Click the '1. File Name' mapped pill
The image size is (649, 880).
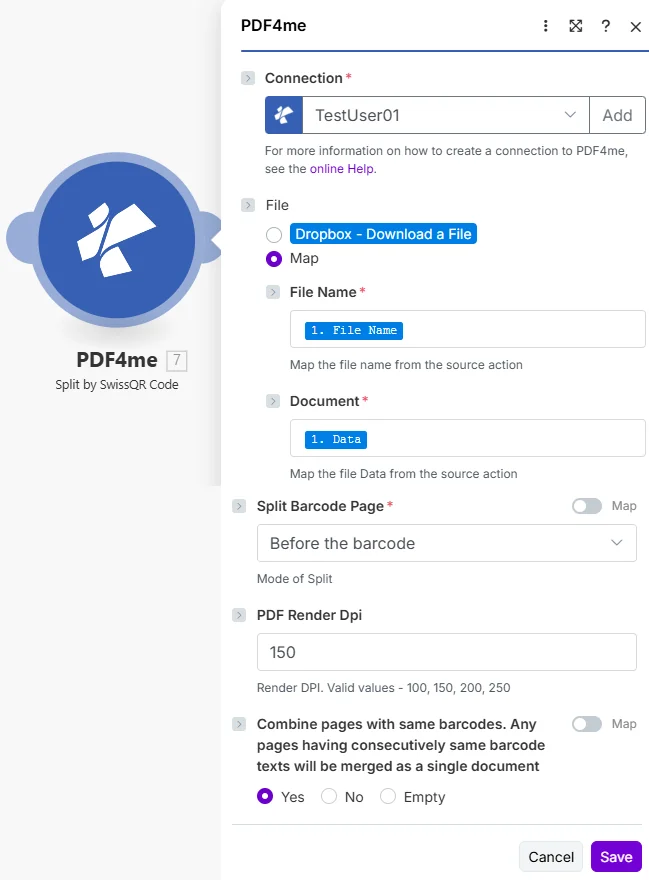(354, 331)
